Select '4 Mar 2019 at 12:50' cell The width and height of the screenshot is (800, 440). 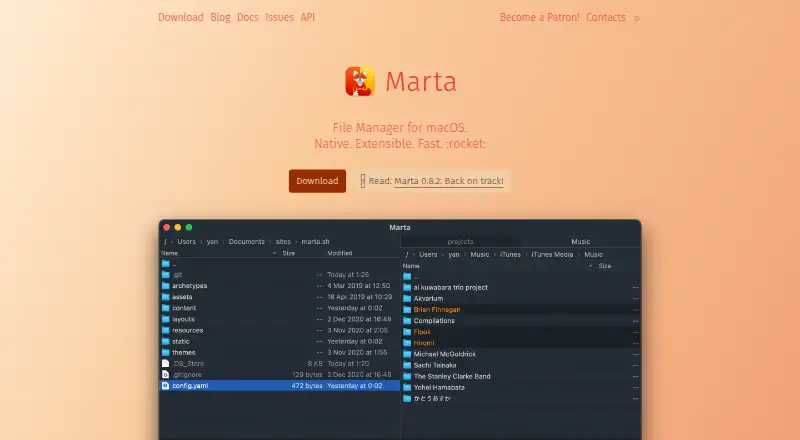pyautogui.click(x=359, y=286)
